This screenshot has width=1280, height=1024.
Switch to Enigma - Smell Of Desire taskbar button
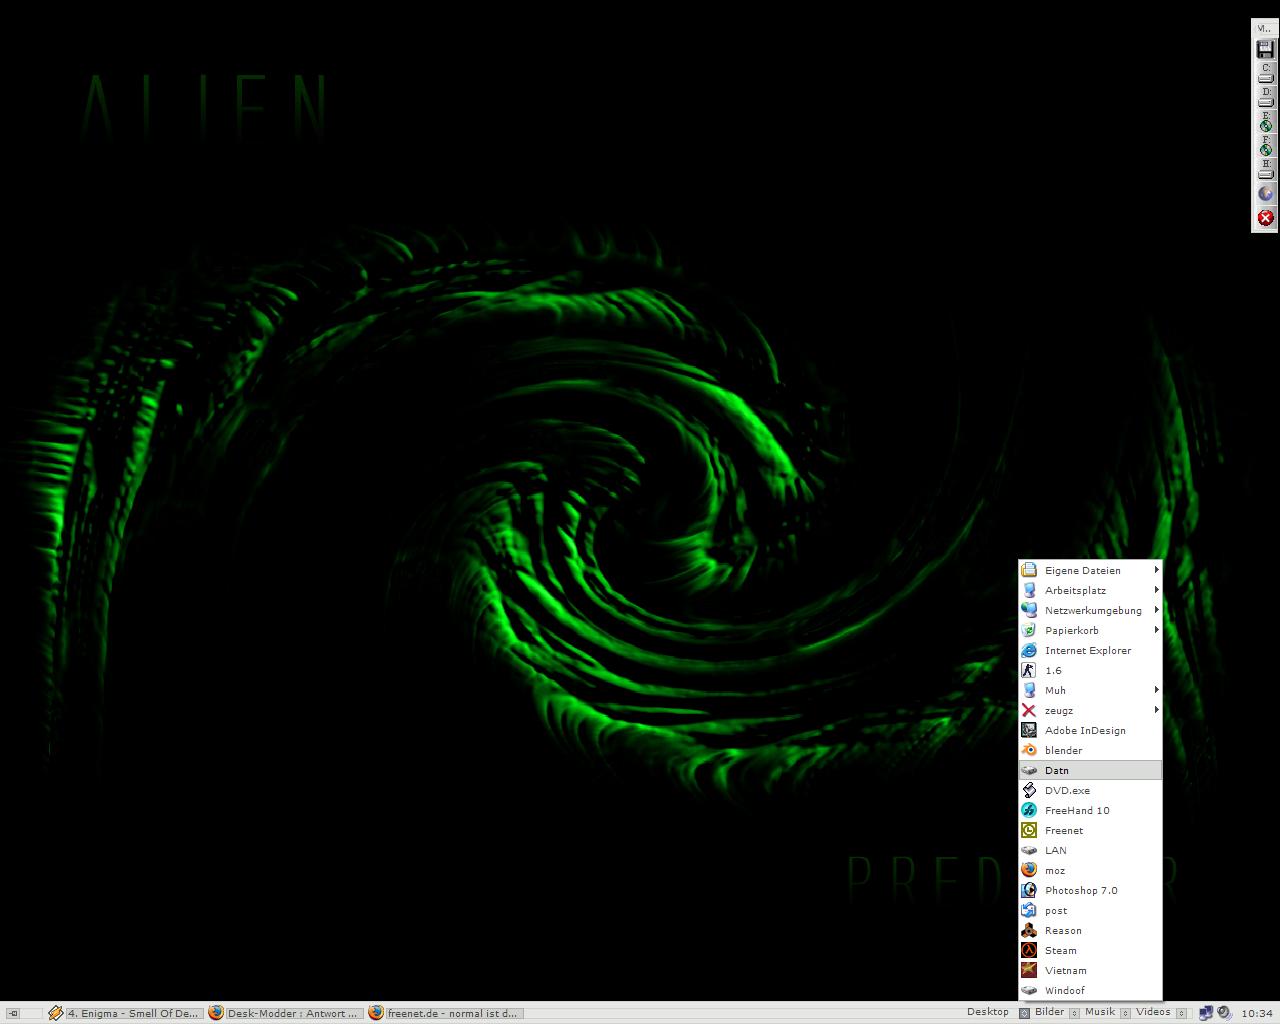coord(124,1013)
